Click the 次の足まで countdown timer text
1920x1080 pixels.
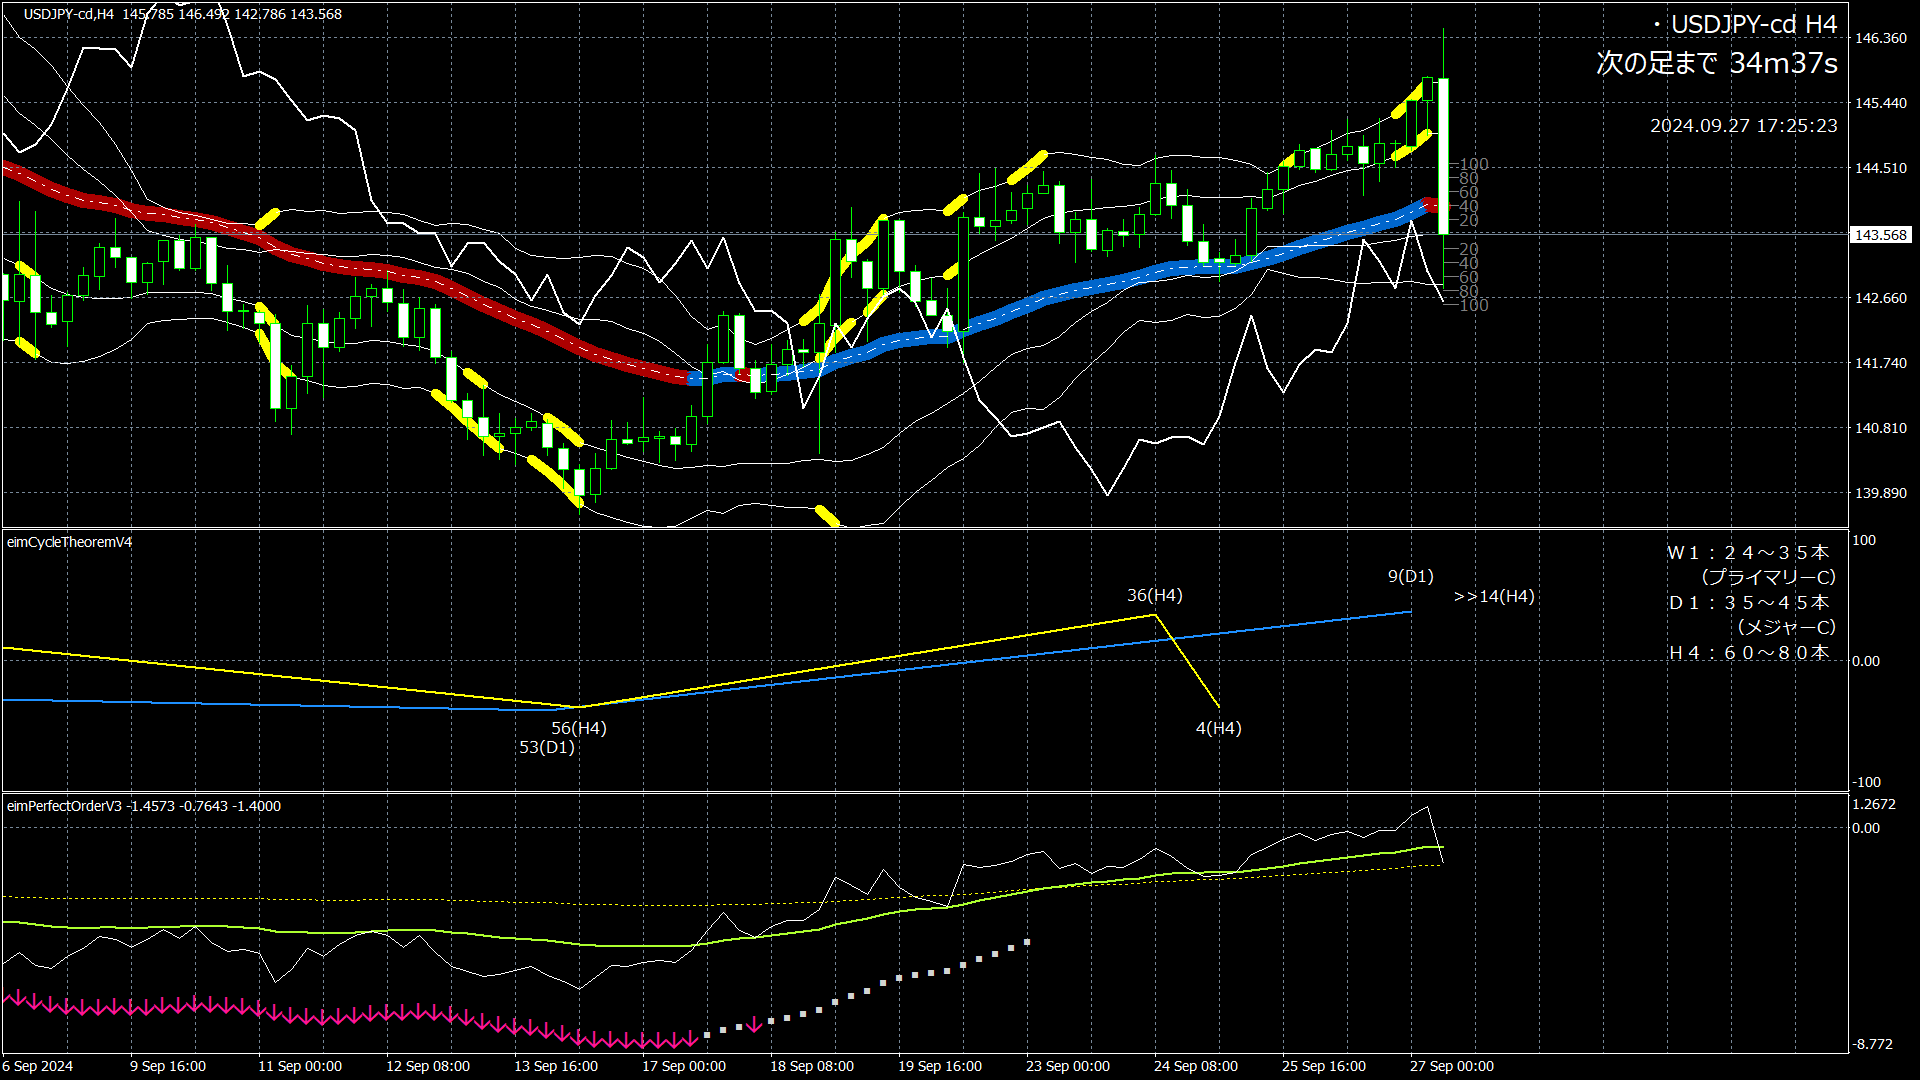click(1716, 63)
